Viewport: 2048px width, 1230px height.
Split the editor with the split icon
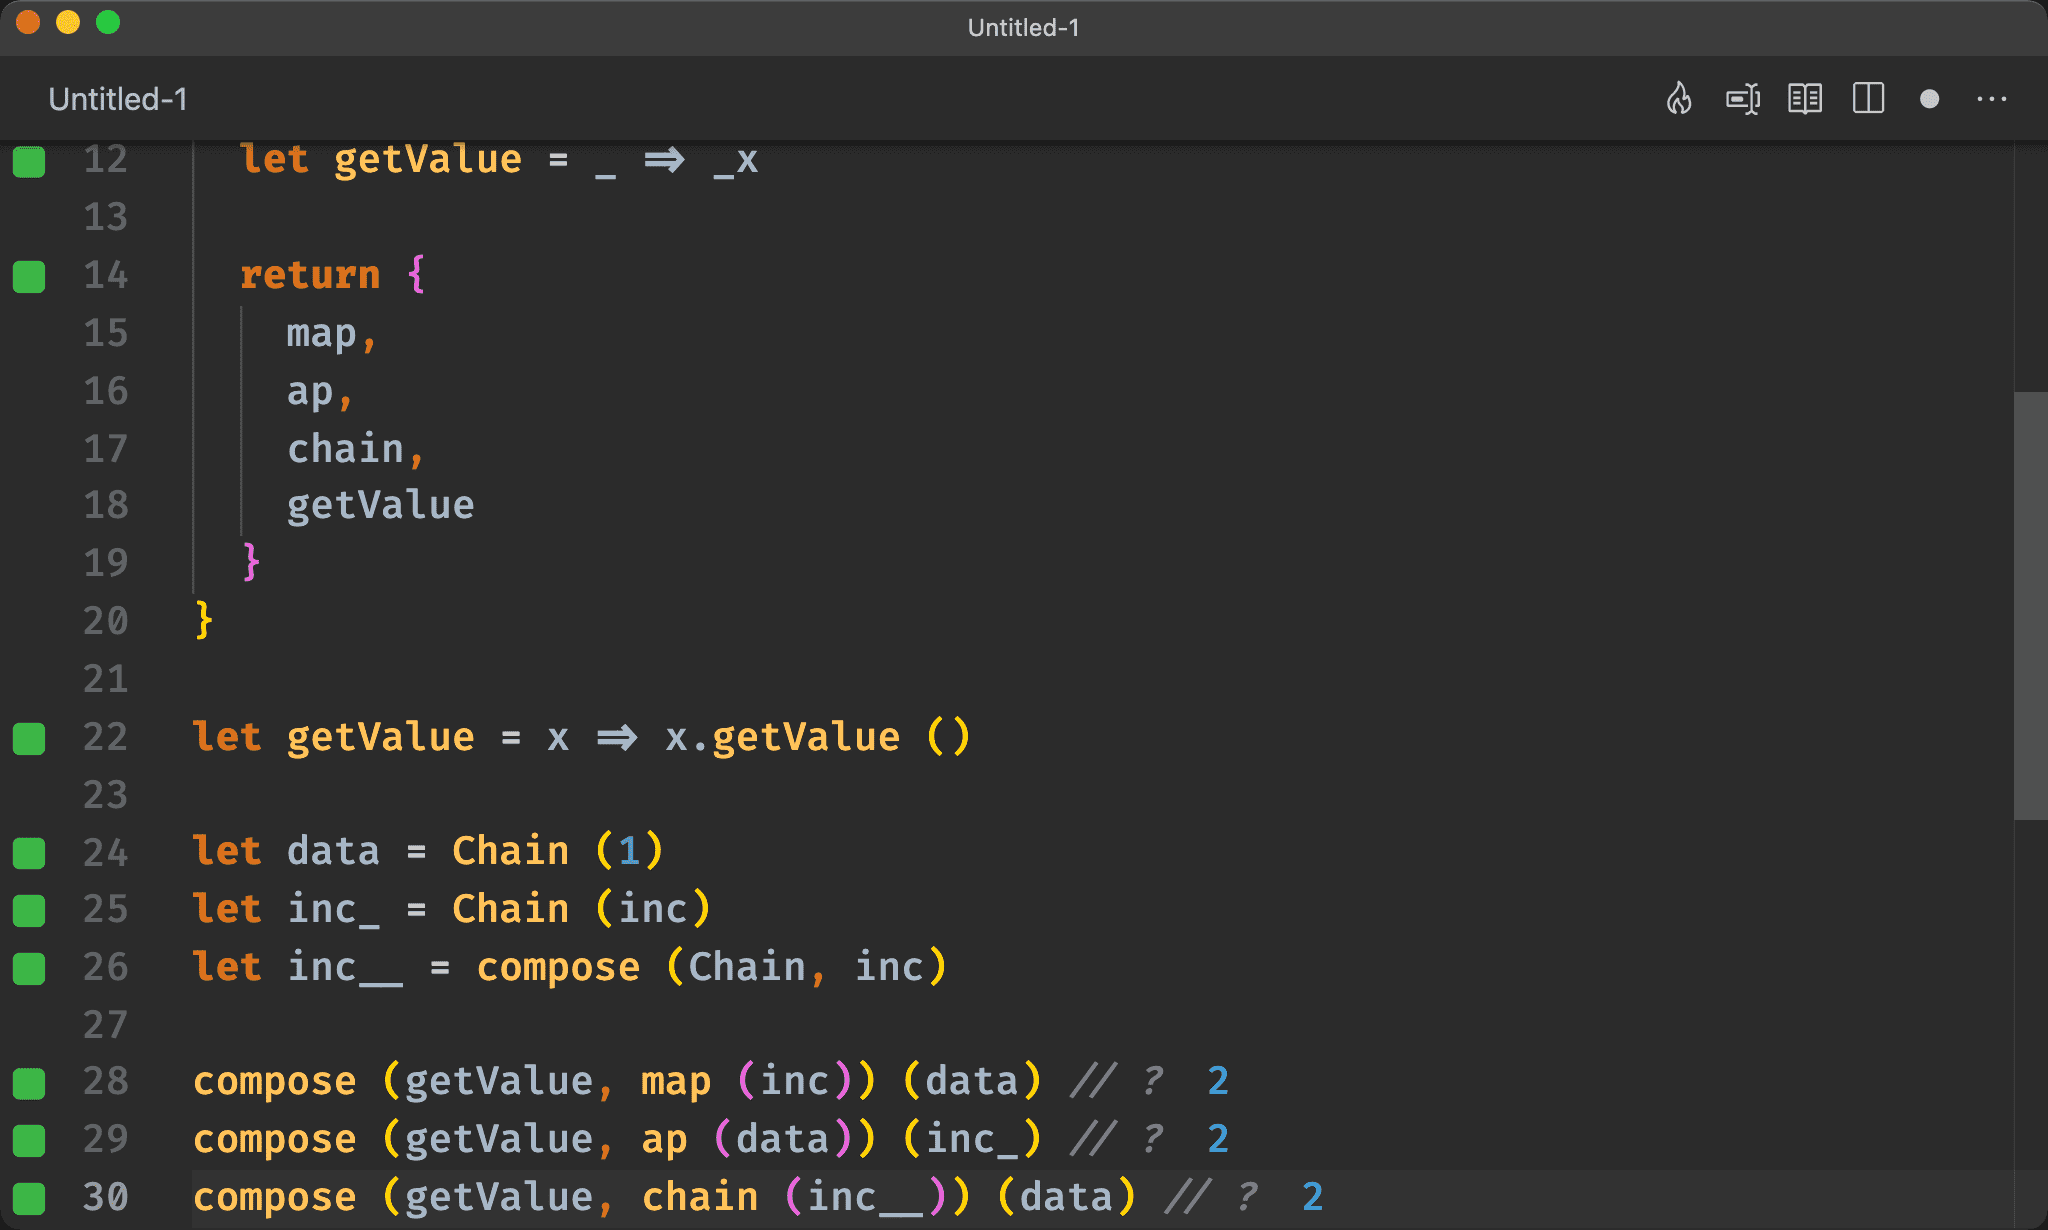click(x=1868, y=99)
